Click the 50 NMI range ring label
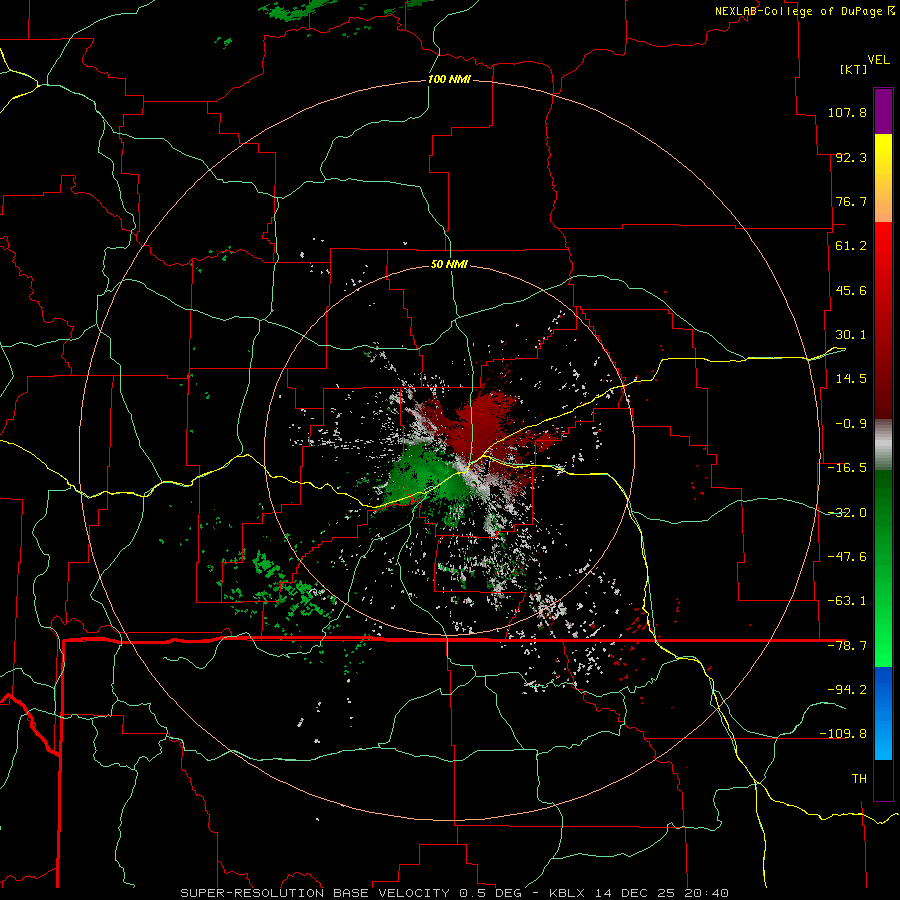The image size is (900, 900). (449, 264)
